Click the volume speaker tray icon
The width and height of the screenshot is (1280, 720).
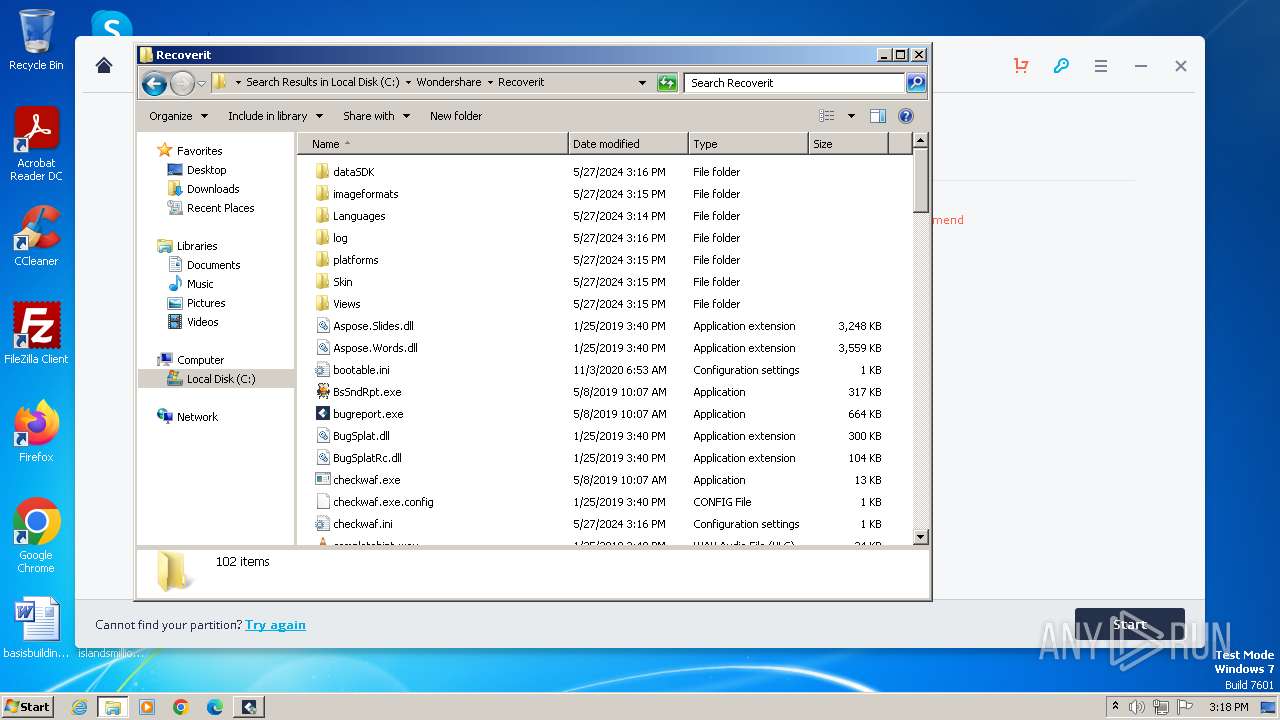[1137, 707]
